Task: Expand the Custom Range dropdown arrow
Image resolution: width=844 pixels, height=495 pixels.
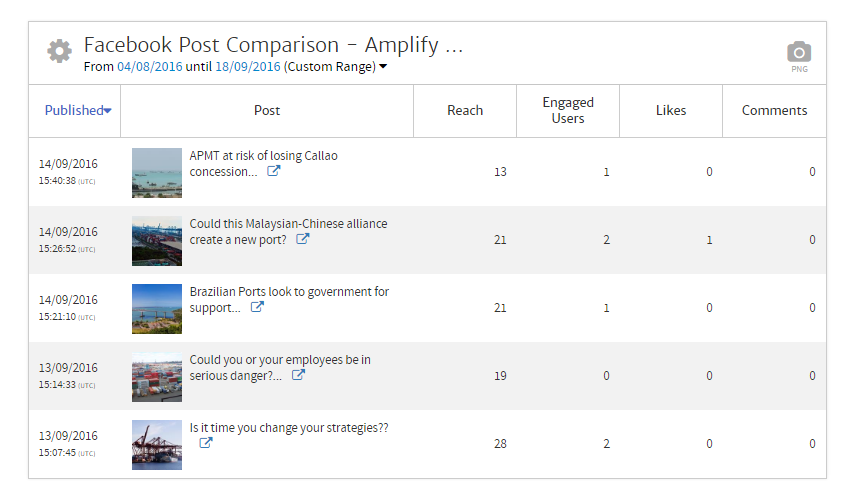Action: point(383,68)
